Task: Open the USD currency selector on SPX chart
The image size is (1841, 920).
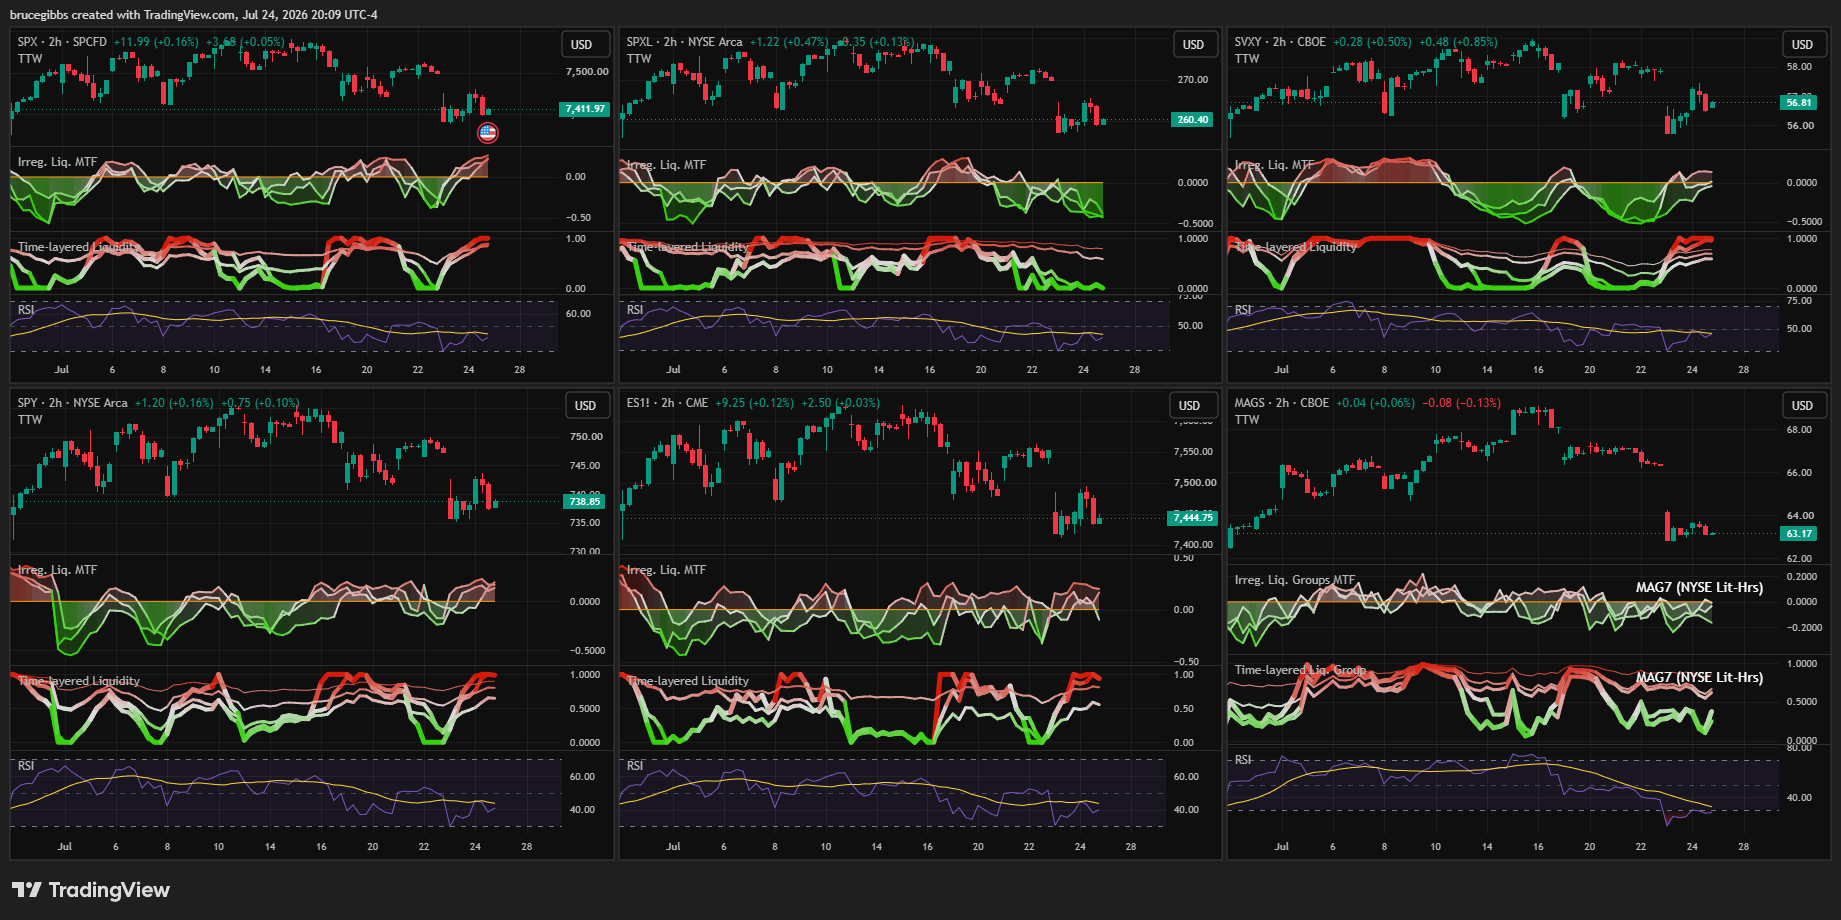Action: pyautogui.click(x=582, y=45)
